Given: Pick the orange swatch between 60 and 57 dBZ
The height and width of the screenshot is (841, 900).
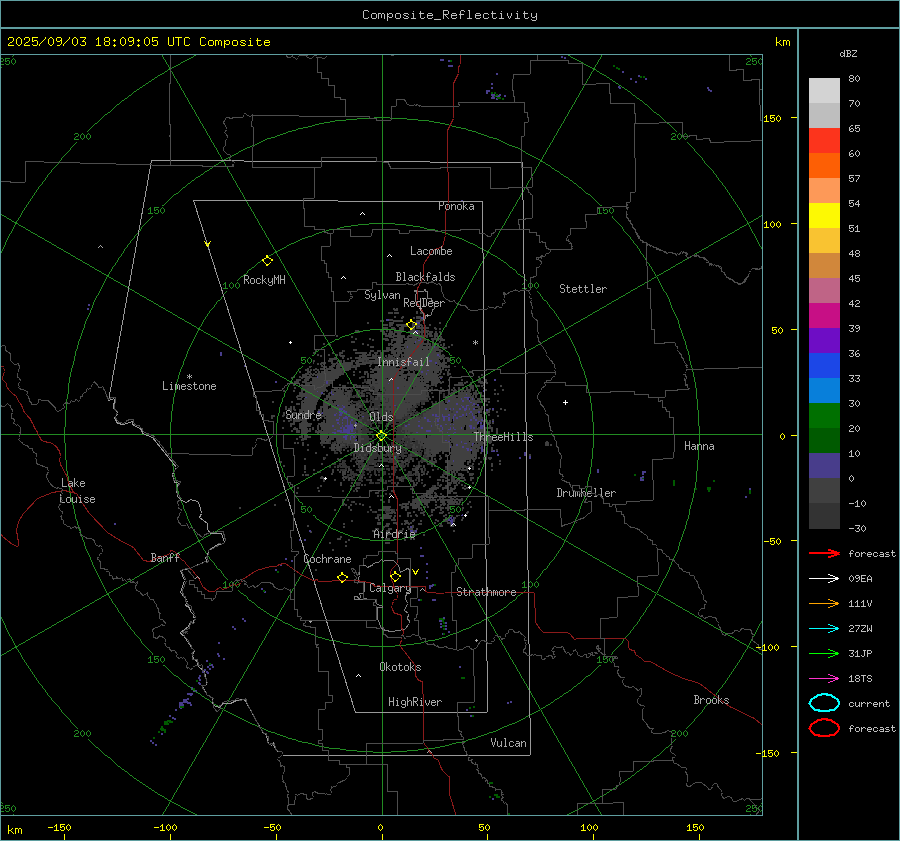Looking at the screenshot, I should 824,166.
